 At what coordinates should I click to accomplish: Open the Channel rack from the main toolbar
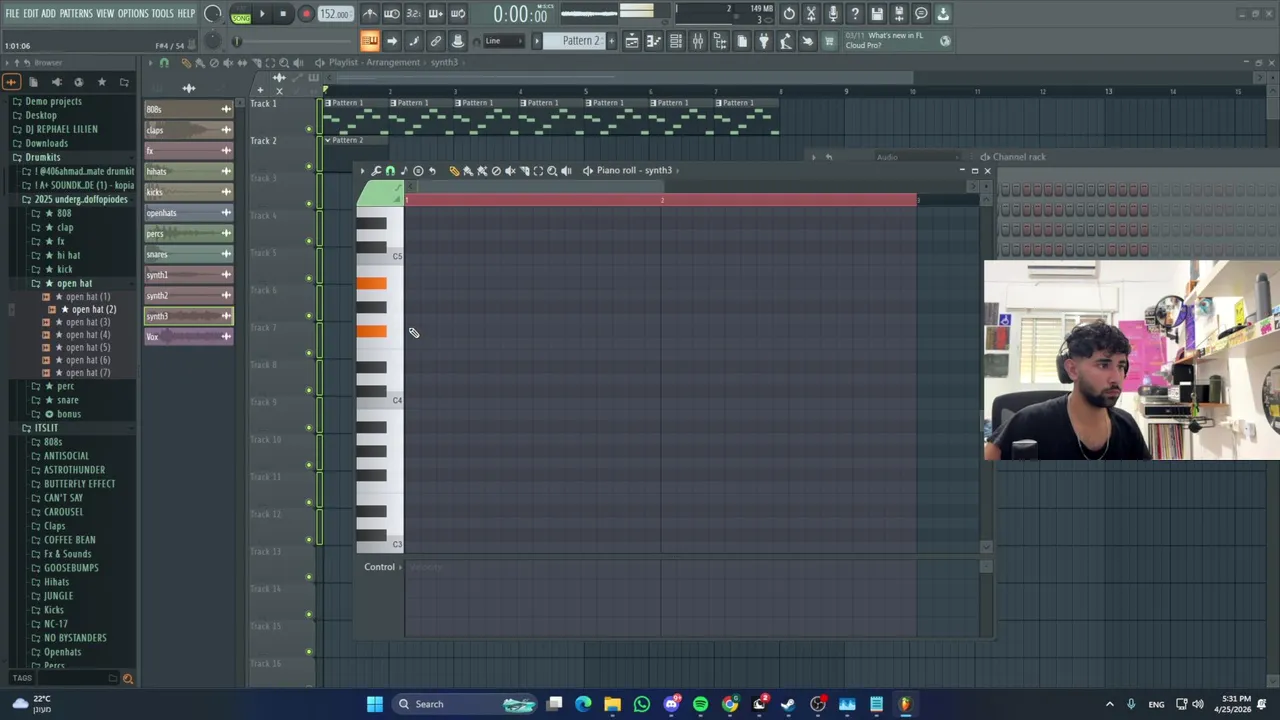click(676, 41)
